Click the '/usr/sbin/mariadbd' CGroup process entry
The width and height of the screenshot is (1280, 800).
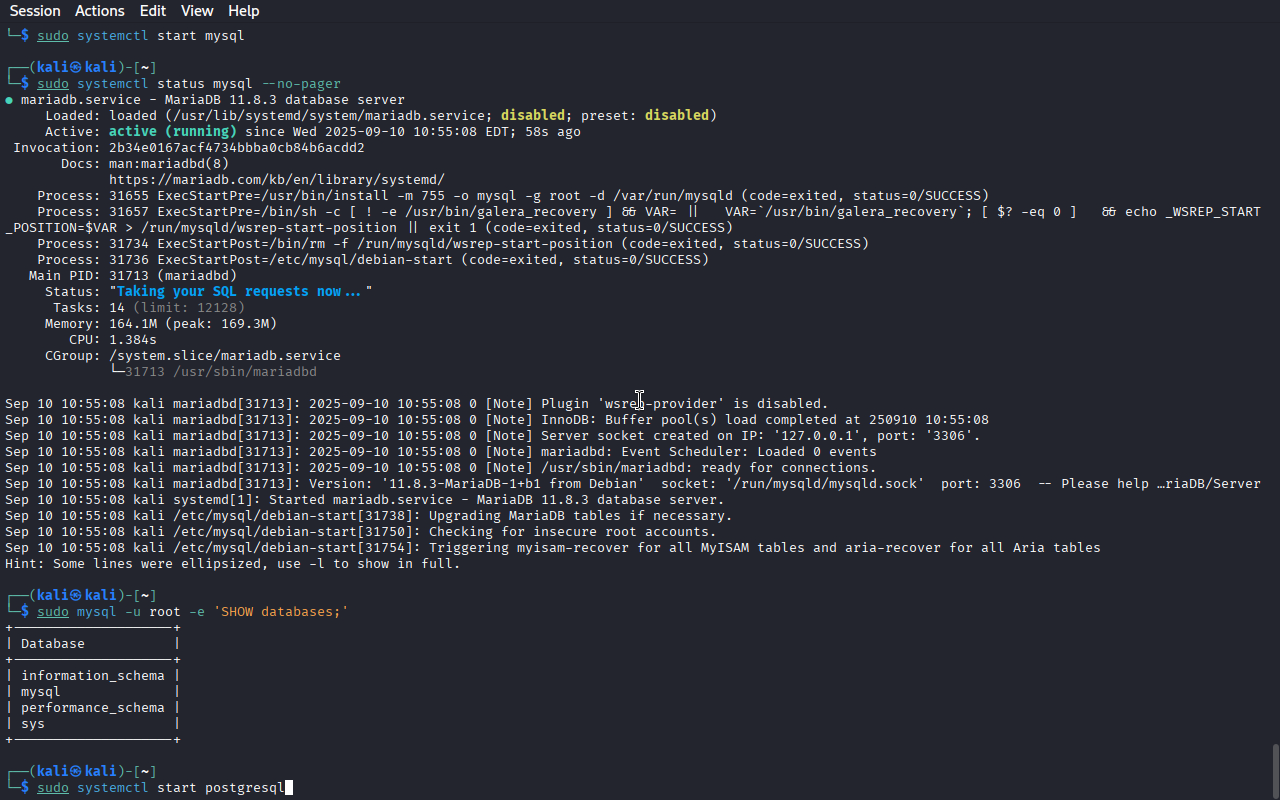tap(221, 372)
